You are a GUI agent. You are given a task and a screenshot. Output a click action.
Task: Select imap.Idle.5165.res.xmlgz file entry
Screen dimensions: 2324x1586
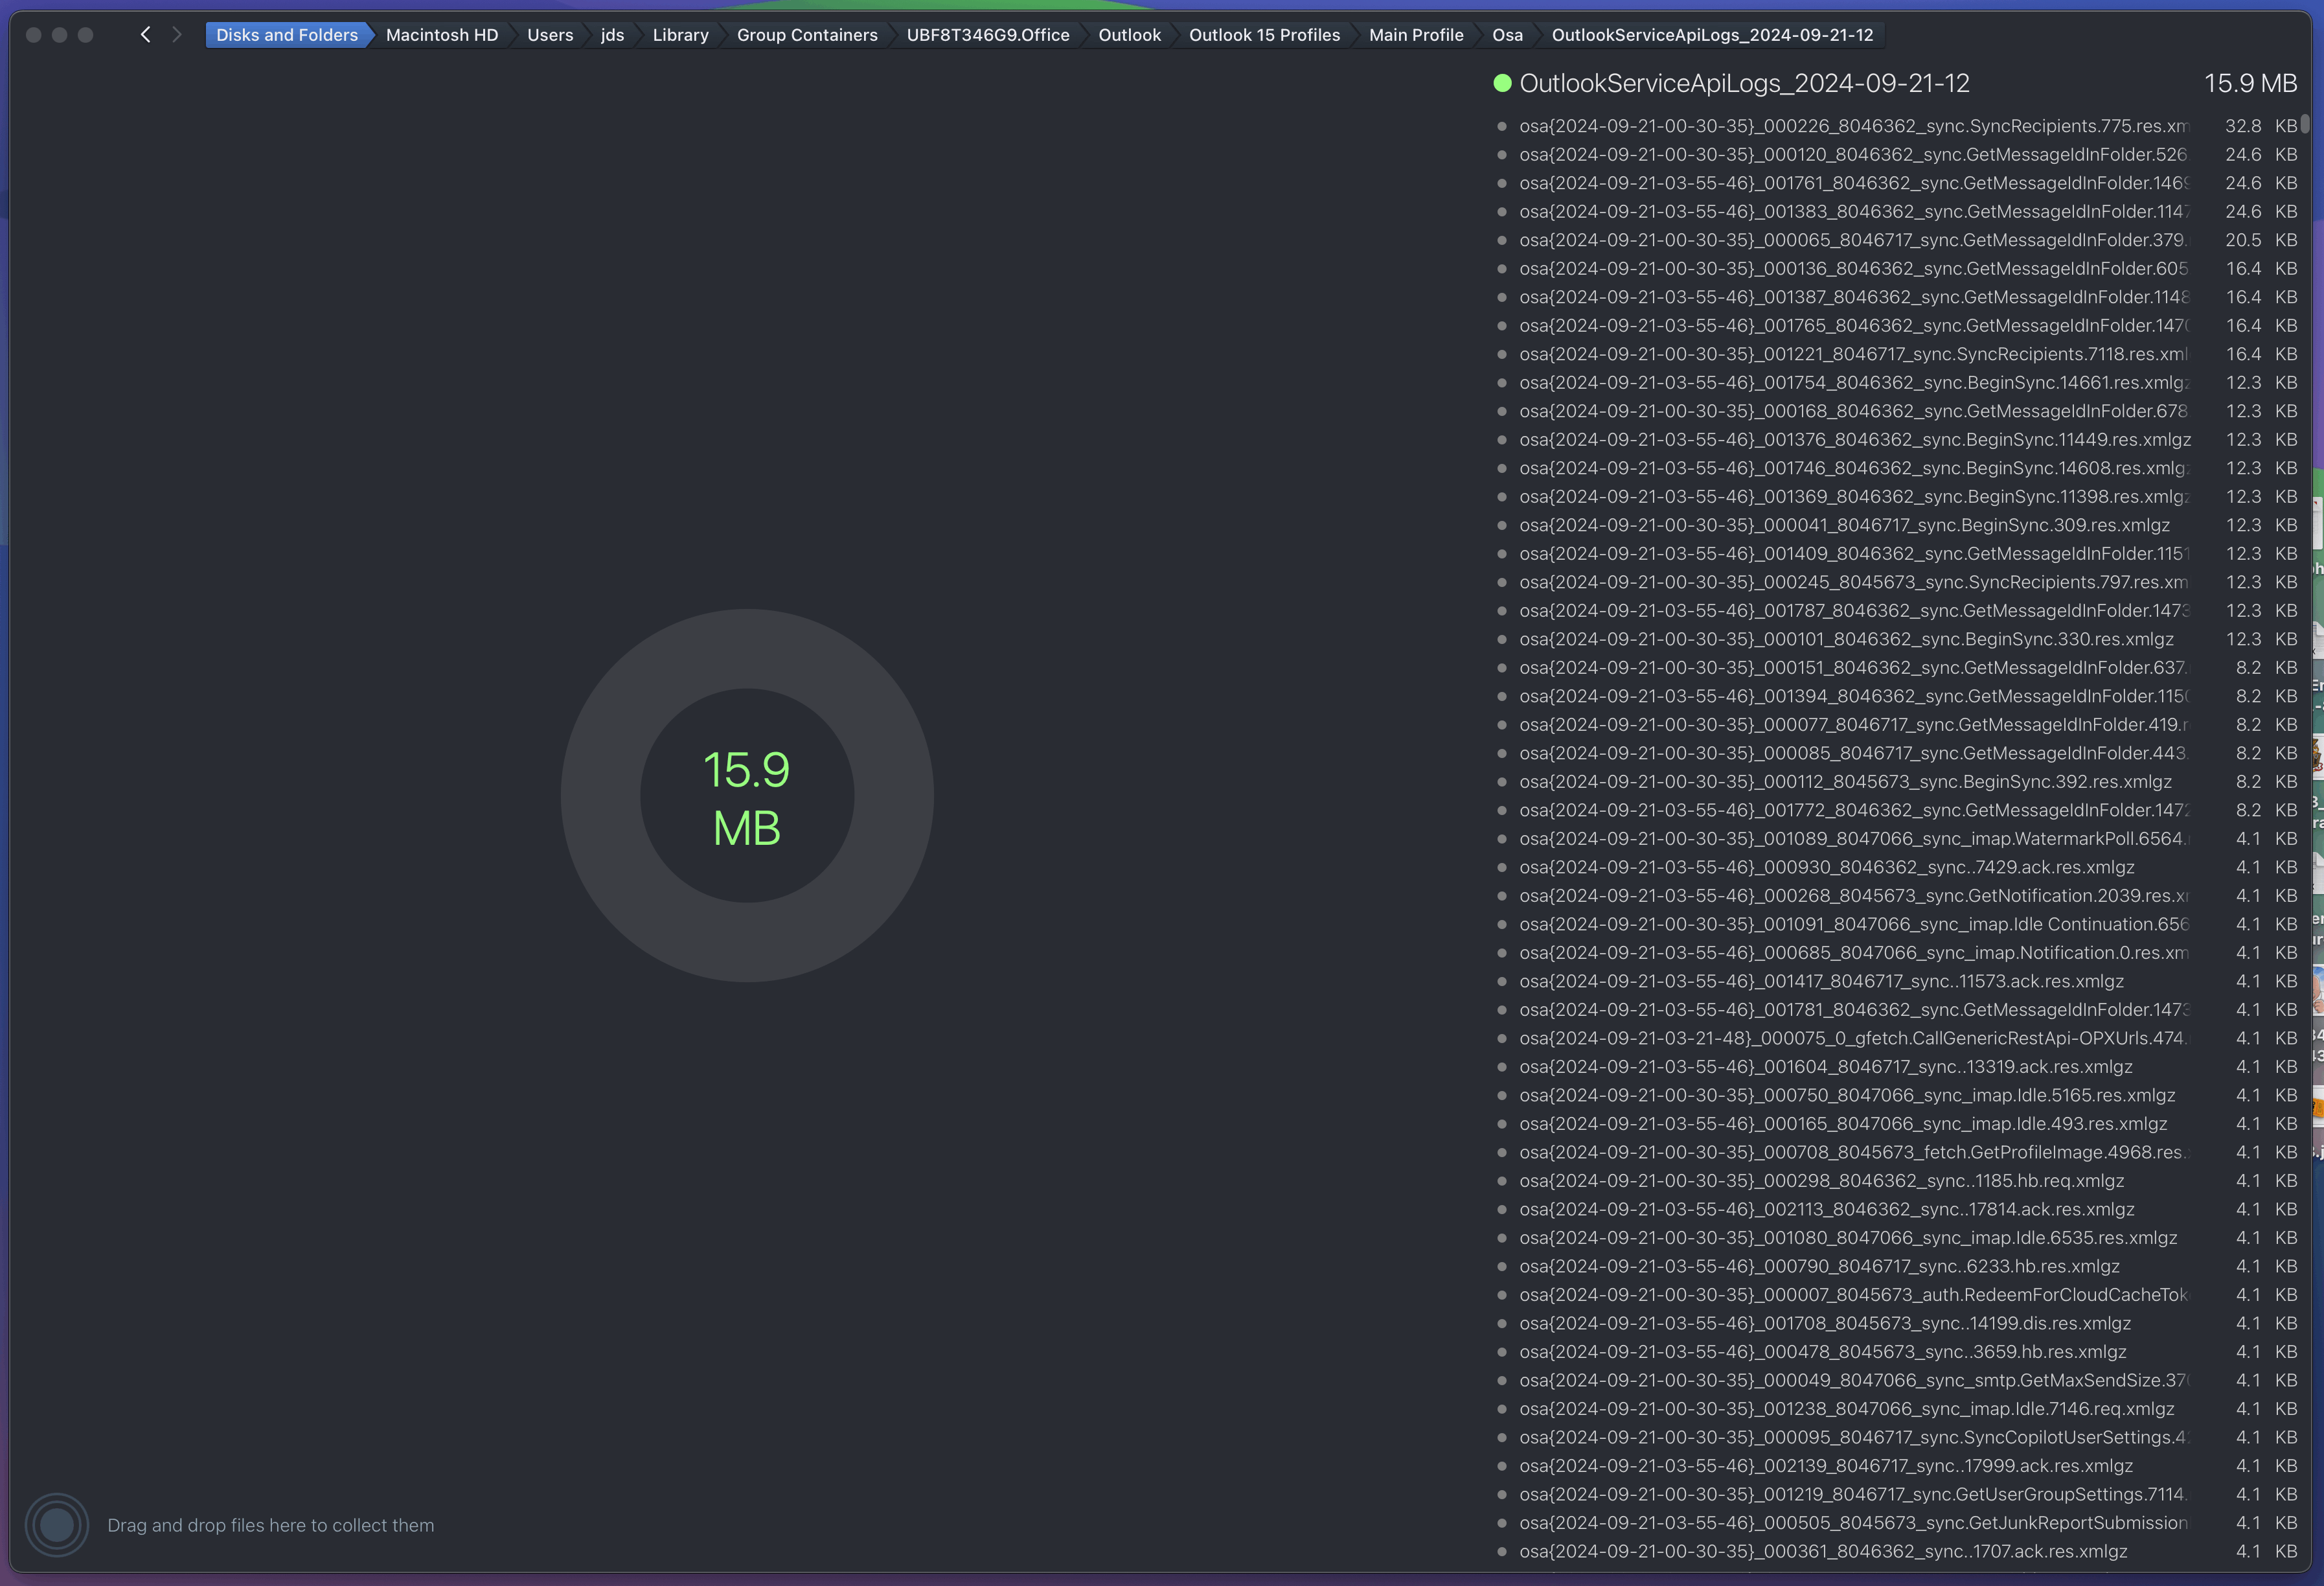pyautogui.click(x=1846, y=1095)
